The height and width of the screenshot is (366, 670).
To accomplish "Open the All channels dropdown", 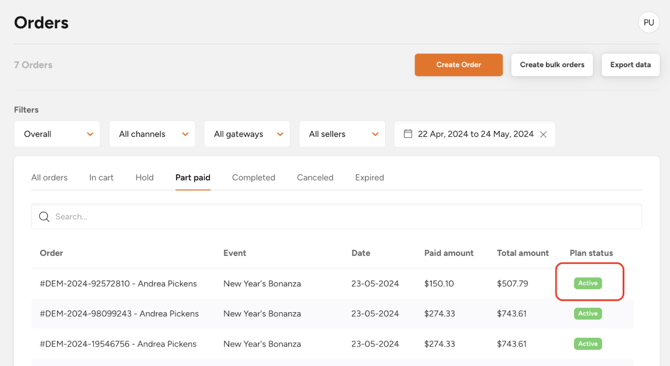I will [x=152, y=134].
